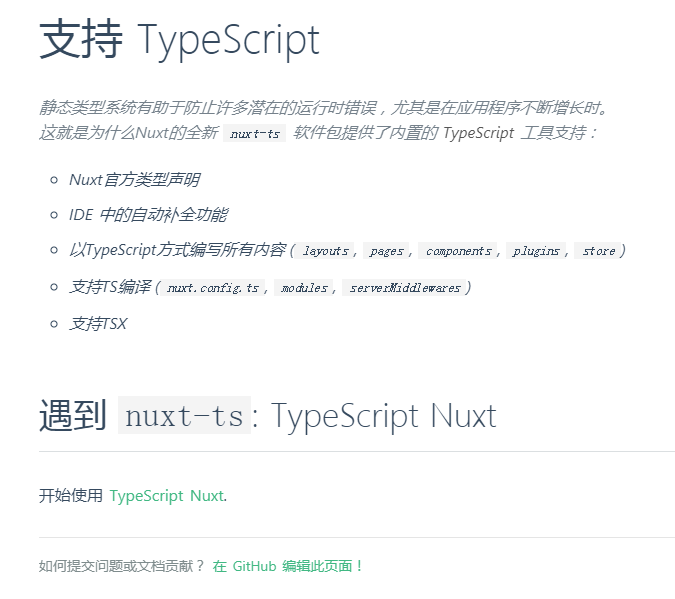Click the components code tag
675x599 pixels.
click(x=458, y=251)
